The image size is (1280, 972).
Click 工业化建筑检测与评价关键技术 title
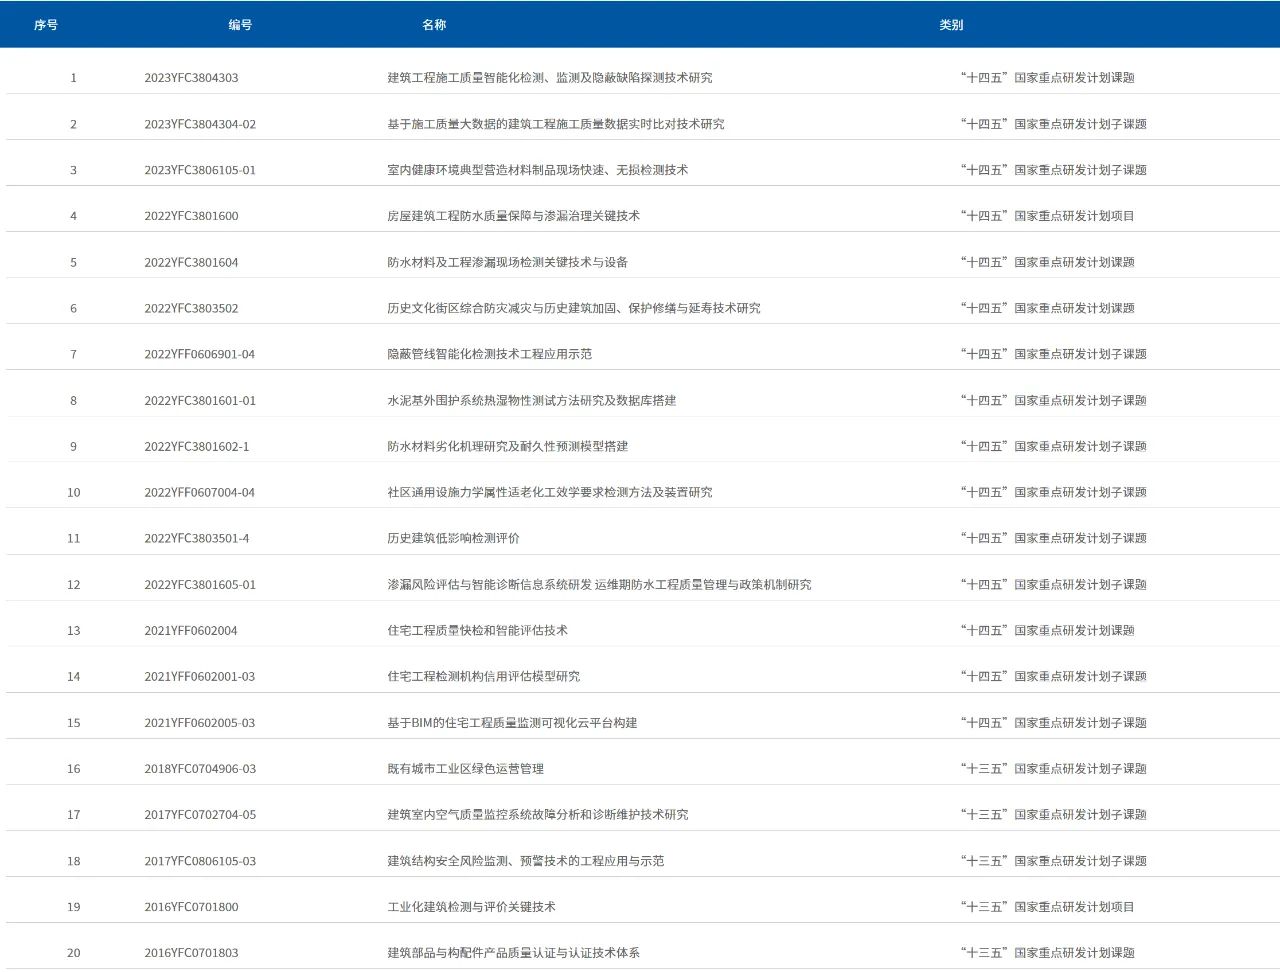pos(471,907)
